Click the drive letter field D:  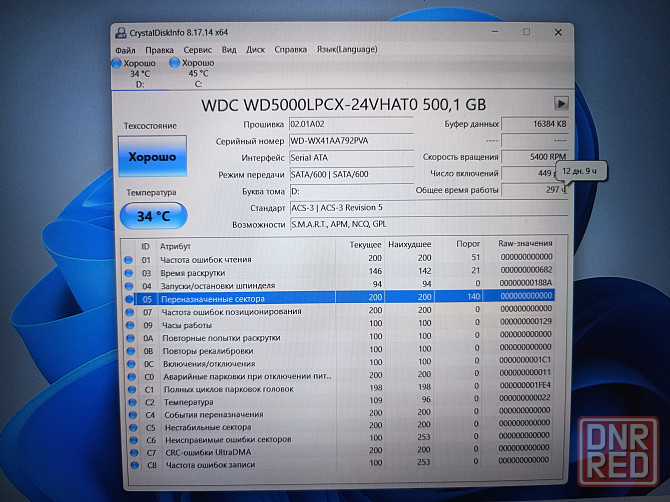click(351, 191)
